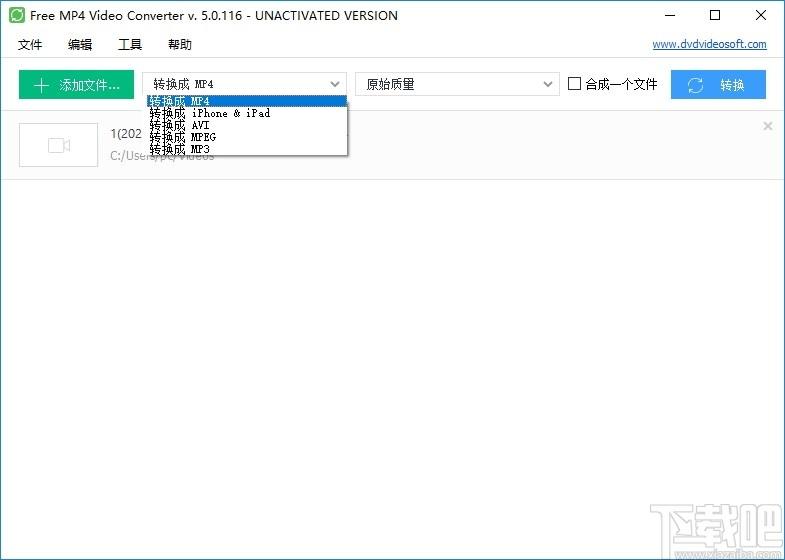Choose 转换成 MP3 from the list
785x560 pixels.
click(x=247, y=149)
